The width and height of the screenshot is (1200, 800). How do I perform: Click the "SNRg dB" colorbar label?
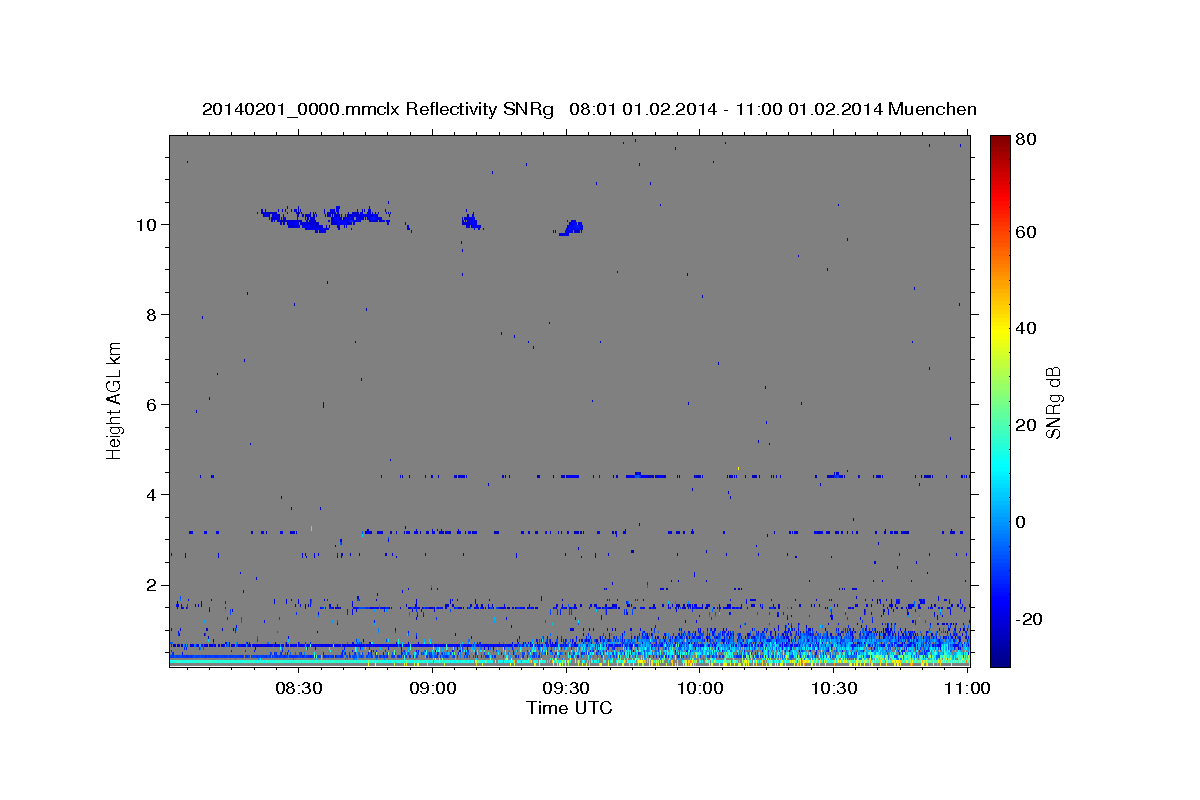point(1053,402)
